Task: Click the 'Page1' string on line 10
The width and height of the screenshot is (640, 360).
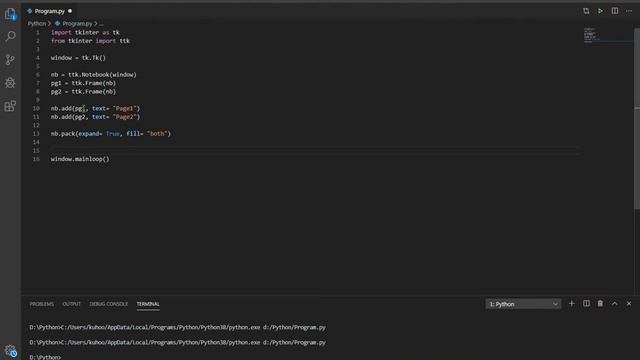Action: (125, 108)
